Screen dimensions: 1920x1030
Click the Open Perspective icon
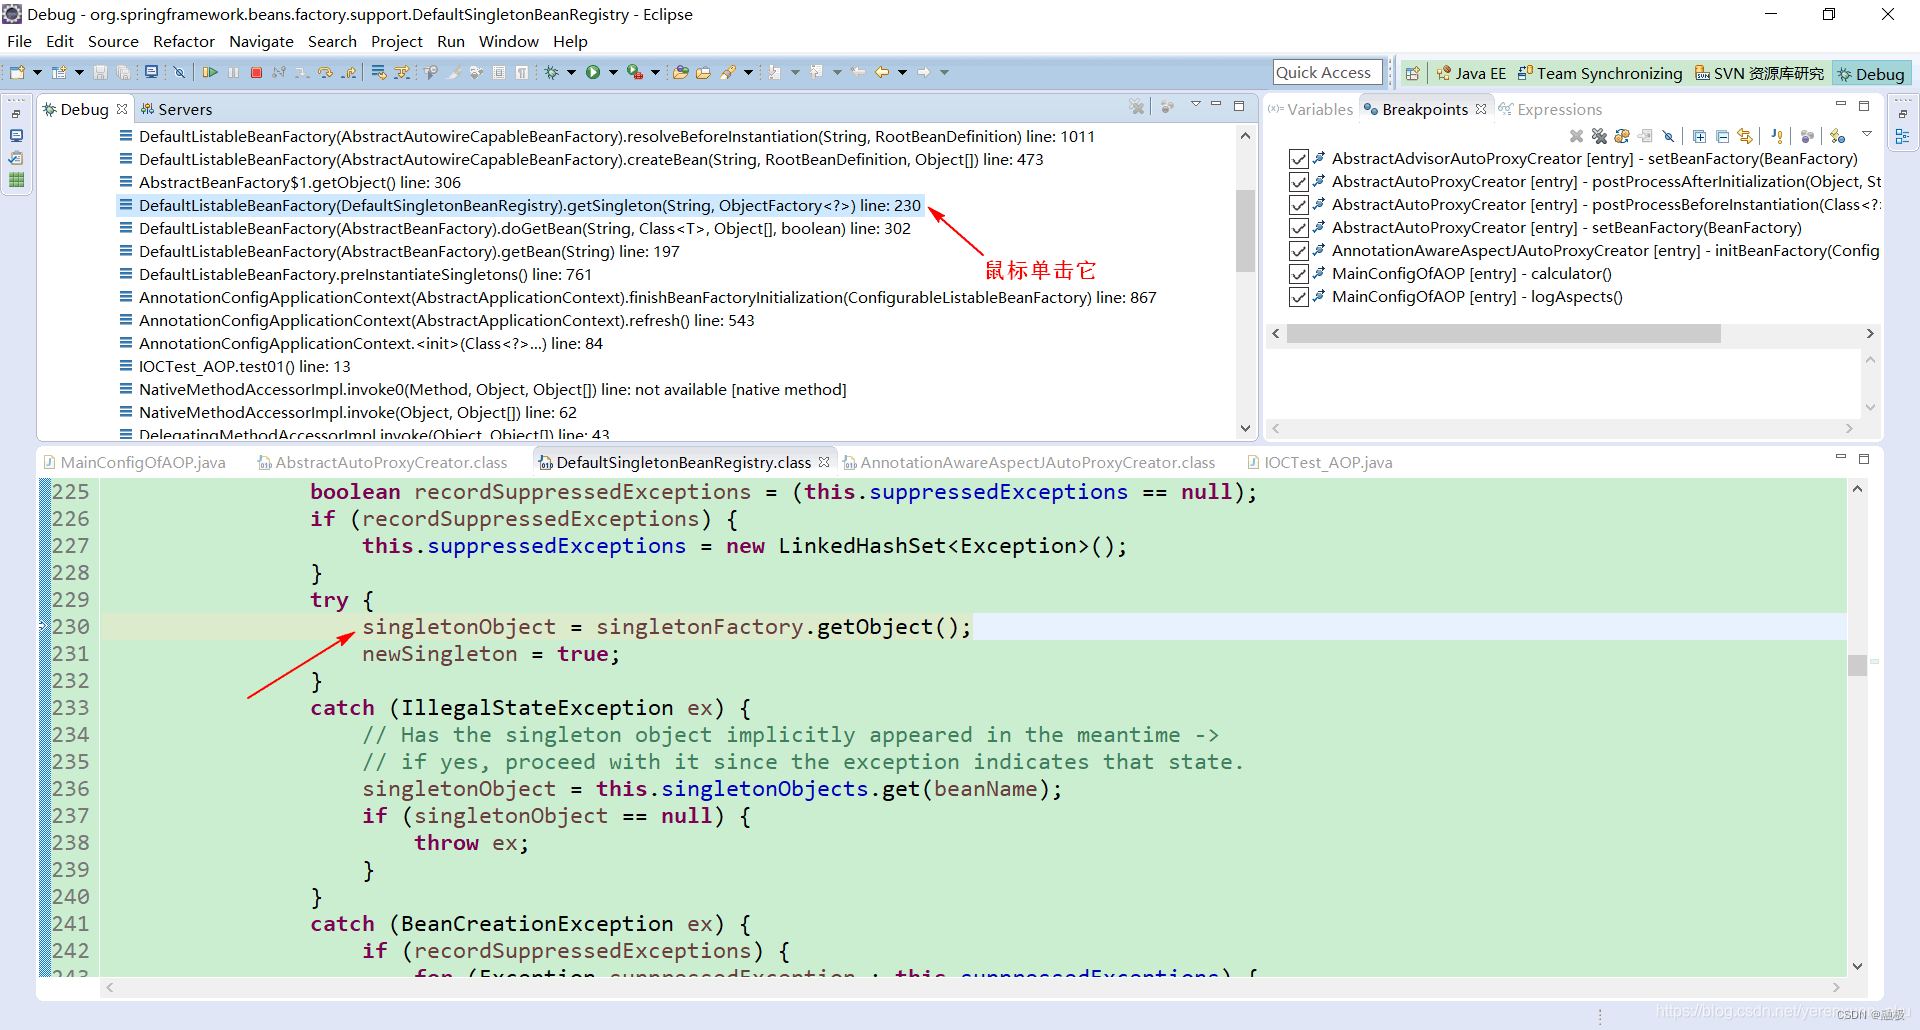coord(1412,73)
